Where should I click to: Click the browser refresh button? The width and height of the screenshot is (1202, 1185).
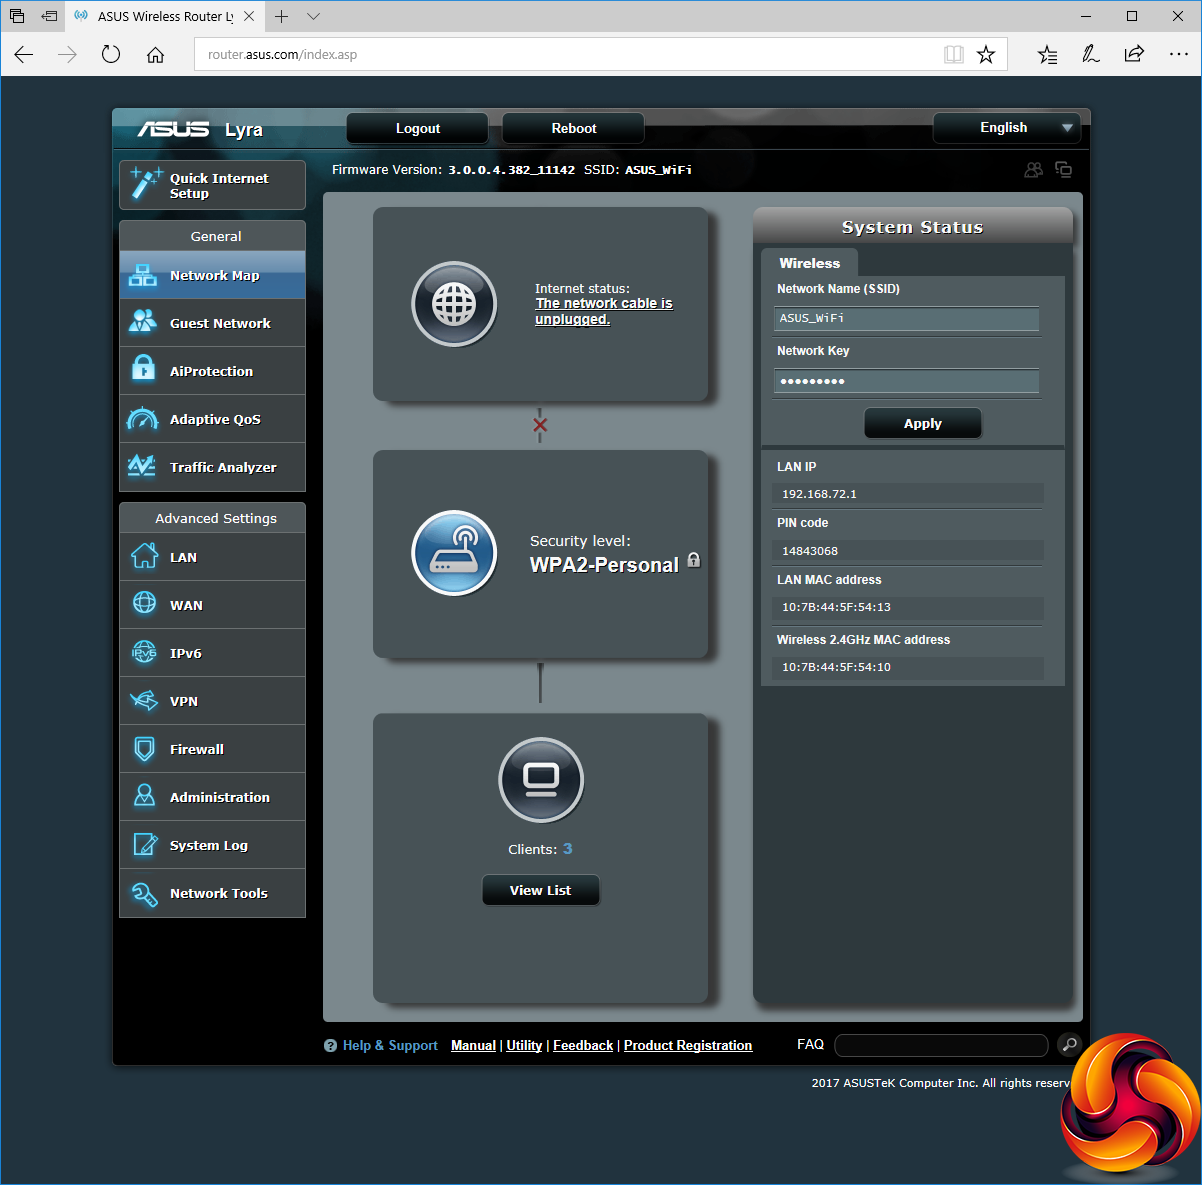pos(111,54)
